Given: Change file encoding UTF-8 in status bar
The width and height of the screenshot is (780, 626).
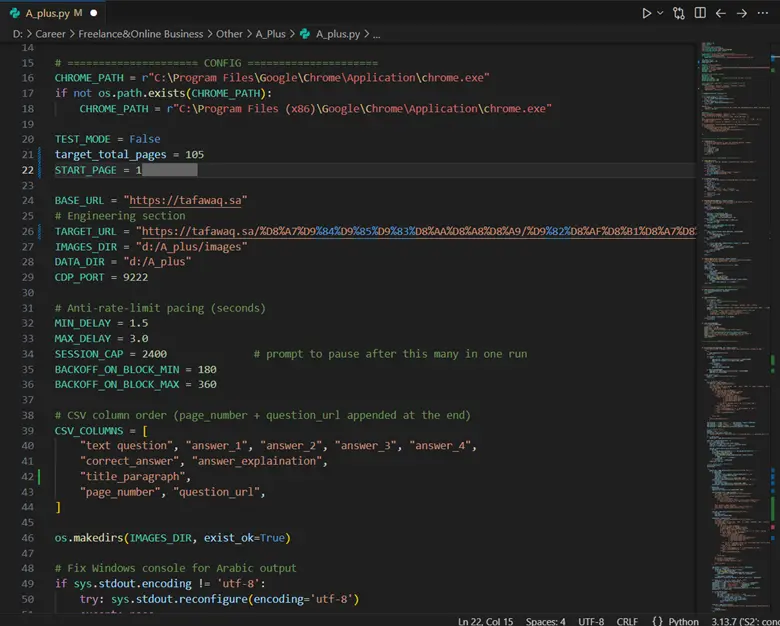Looking at the screenshot, I should click(x=591, y=621).
